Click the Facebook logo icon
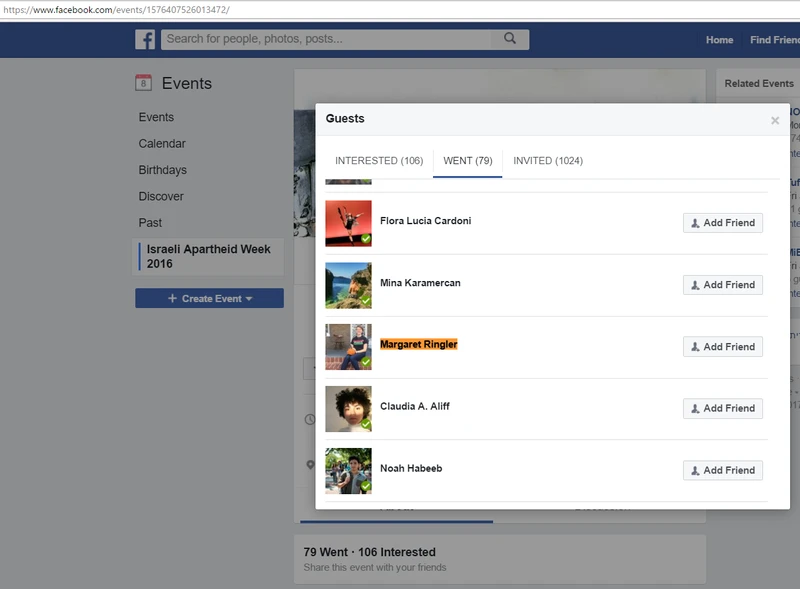 [145, 40]
